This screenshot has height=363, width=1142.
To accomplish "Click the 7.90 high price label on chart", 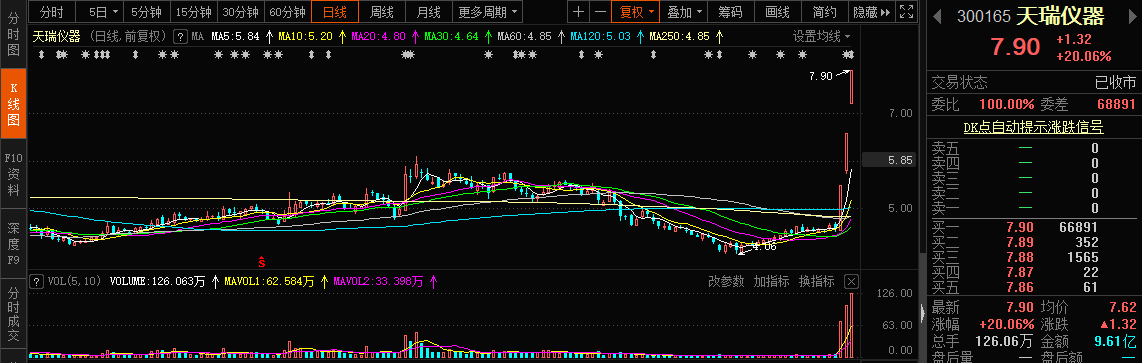I will tap(820, 76).
